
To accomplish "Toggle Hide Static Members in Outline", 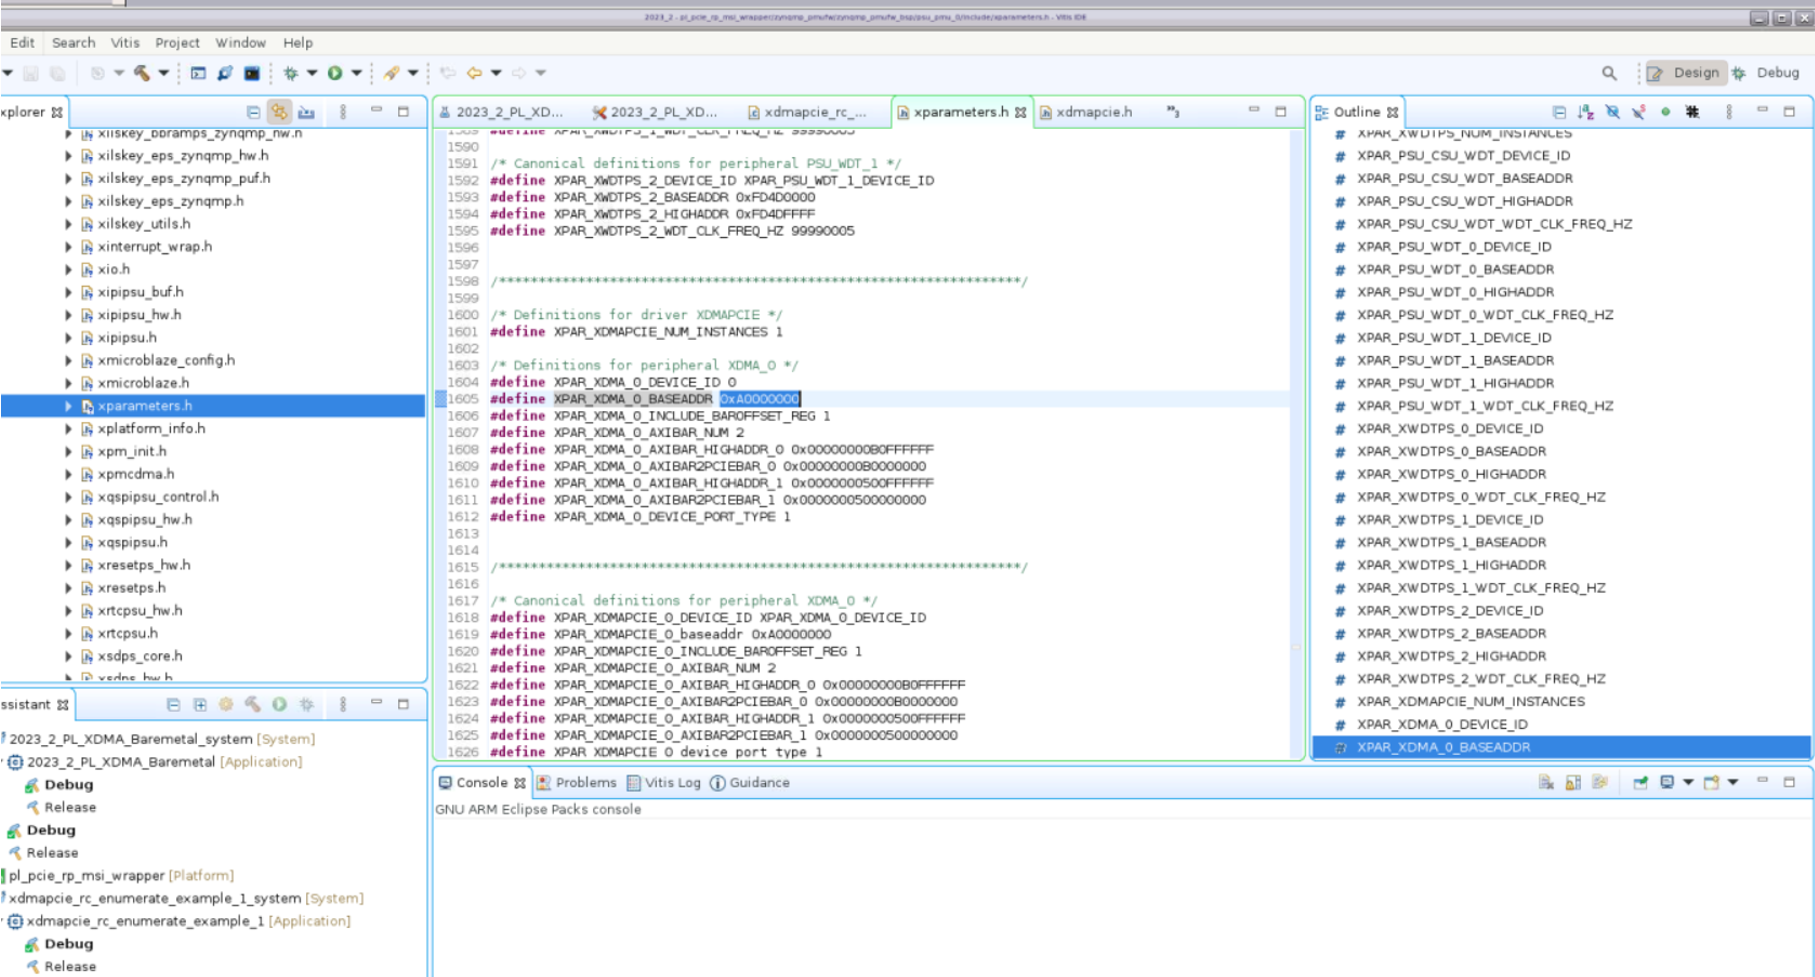I will [x=1638, y=112].
